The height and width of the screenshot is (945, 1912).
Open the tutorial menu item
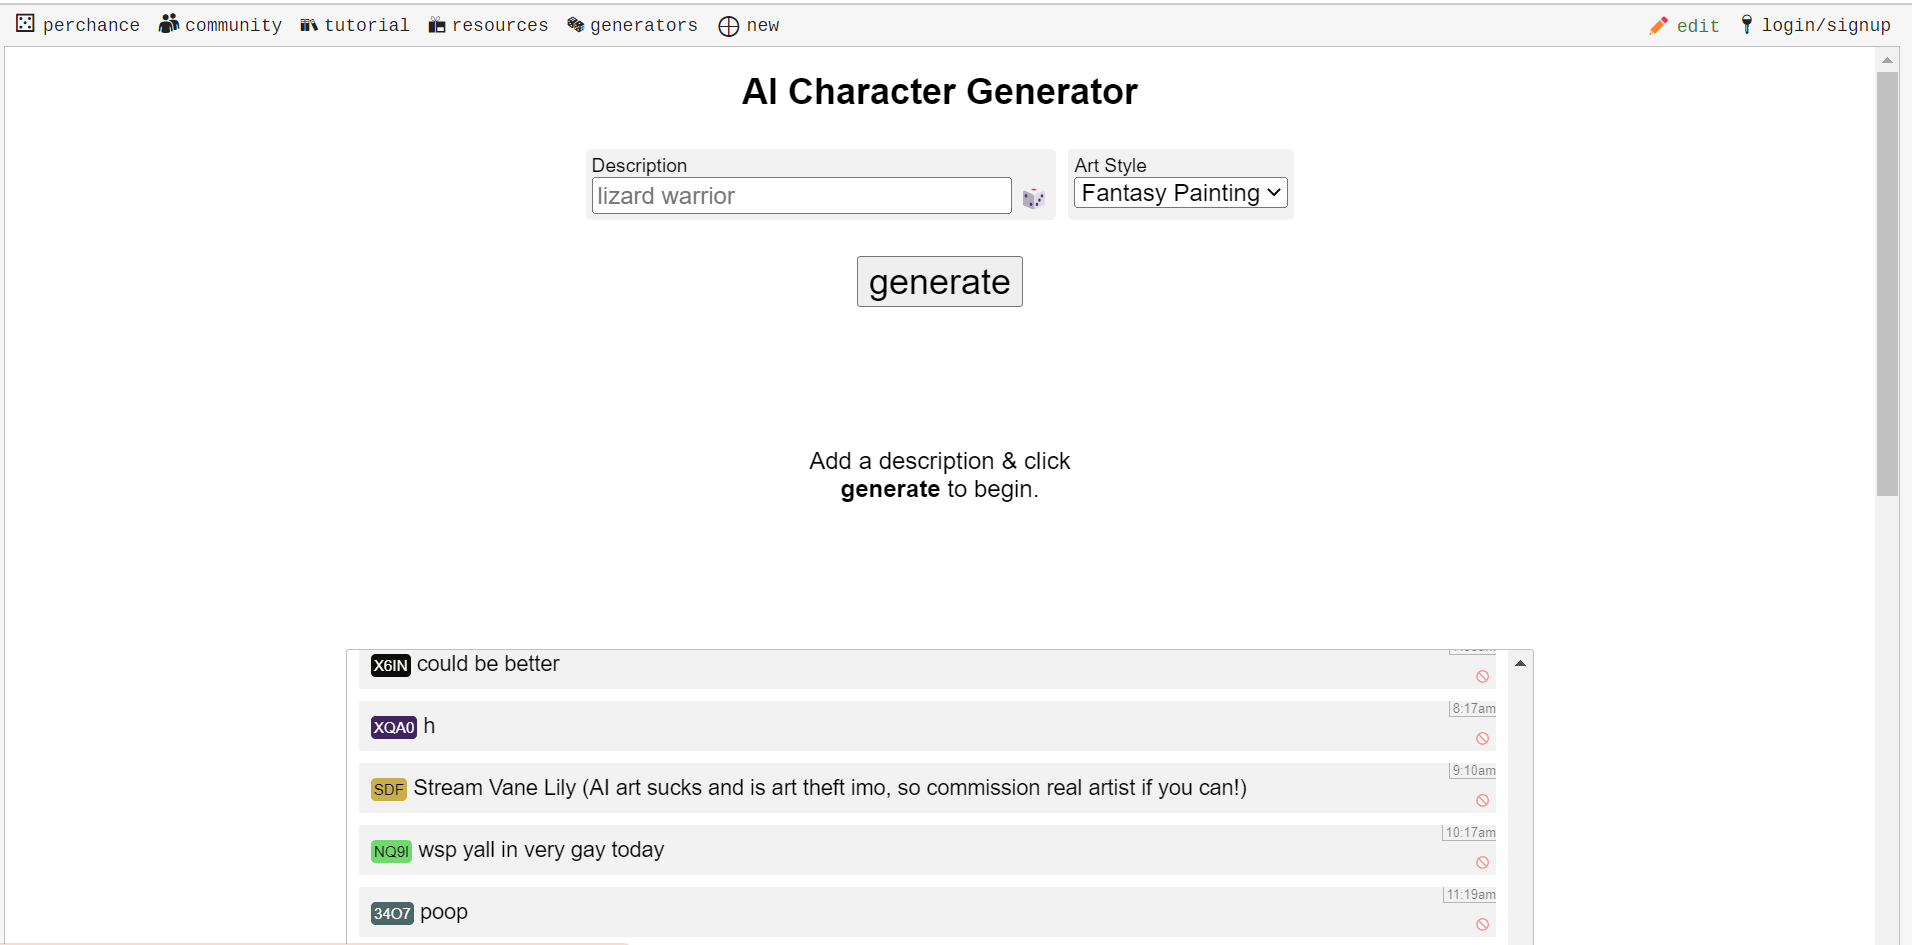click(366, 24)
